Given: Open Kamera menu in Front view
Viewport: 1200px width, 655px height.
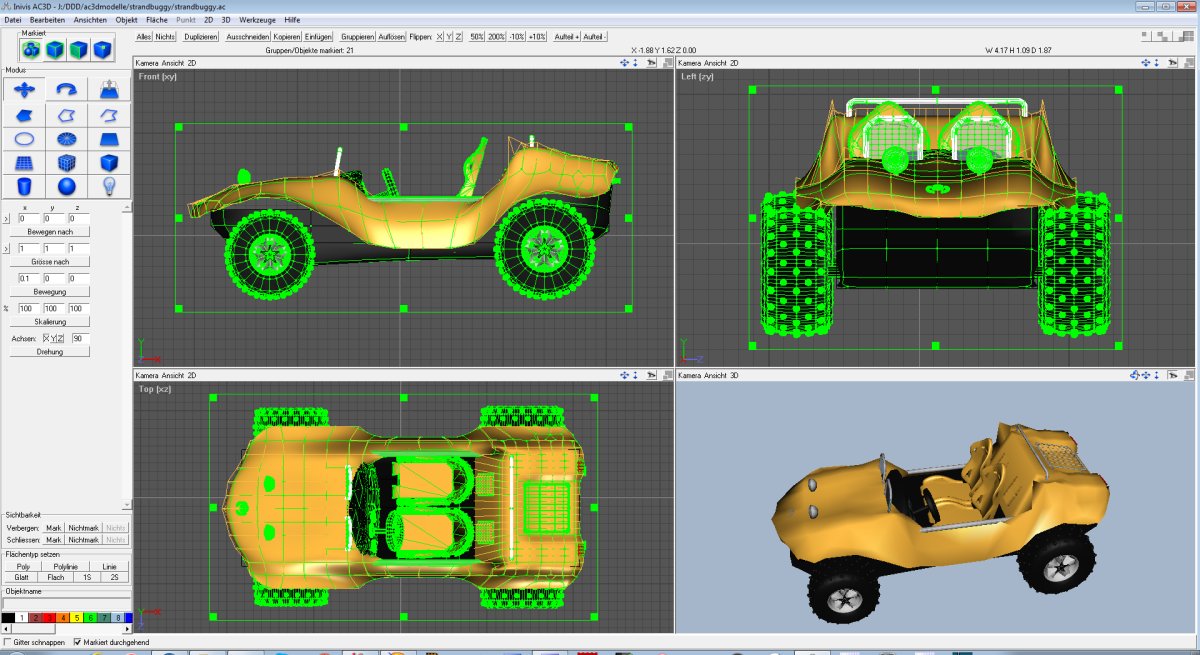Looking at the screenshot, I should pyautogui.click(x=149, y=63).
